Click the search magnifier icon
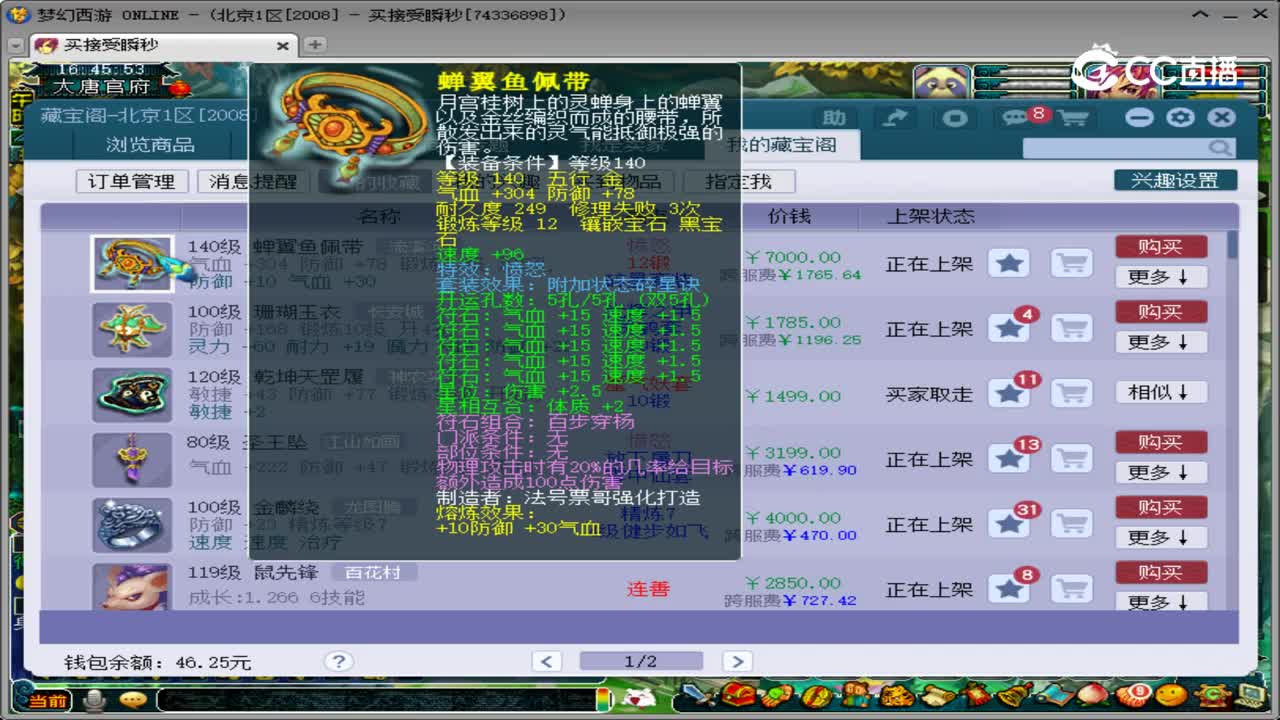Image resolution: width=1280 pixels, height=720 pixels. 1221,148
